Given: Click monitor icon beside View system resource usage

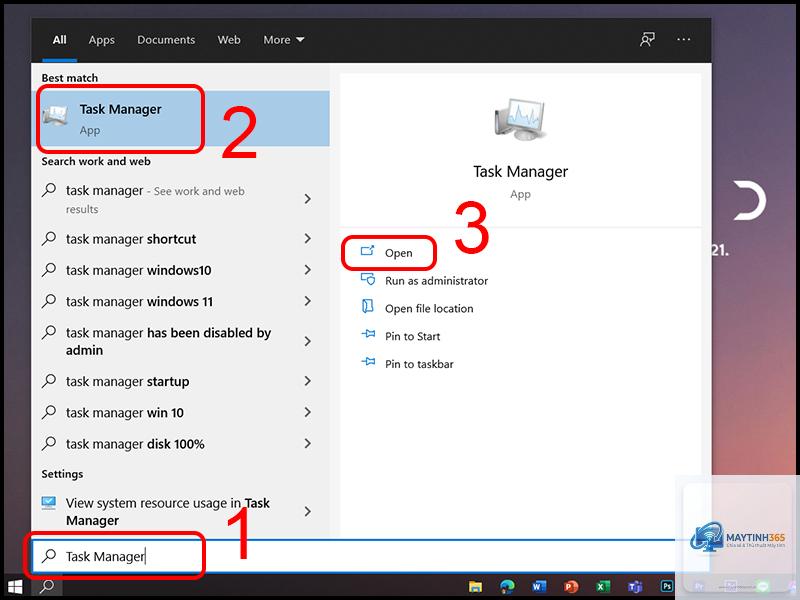Looking at the screenshot, I should (x=49, y=503).
